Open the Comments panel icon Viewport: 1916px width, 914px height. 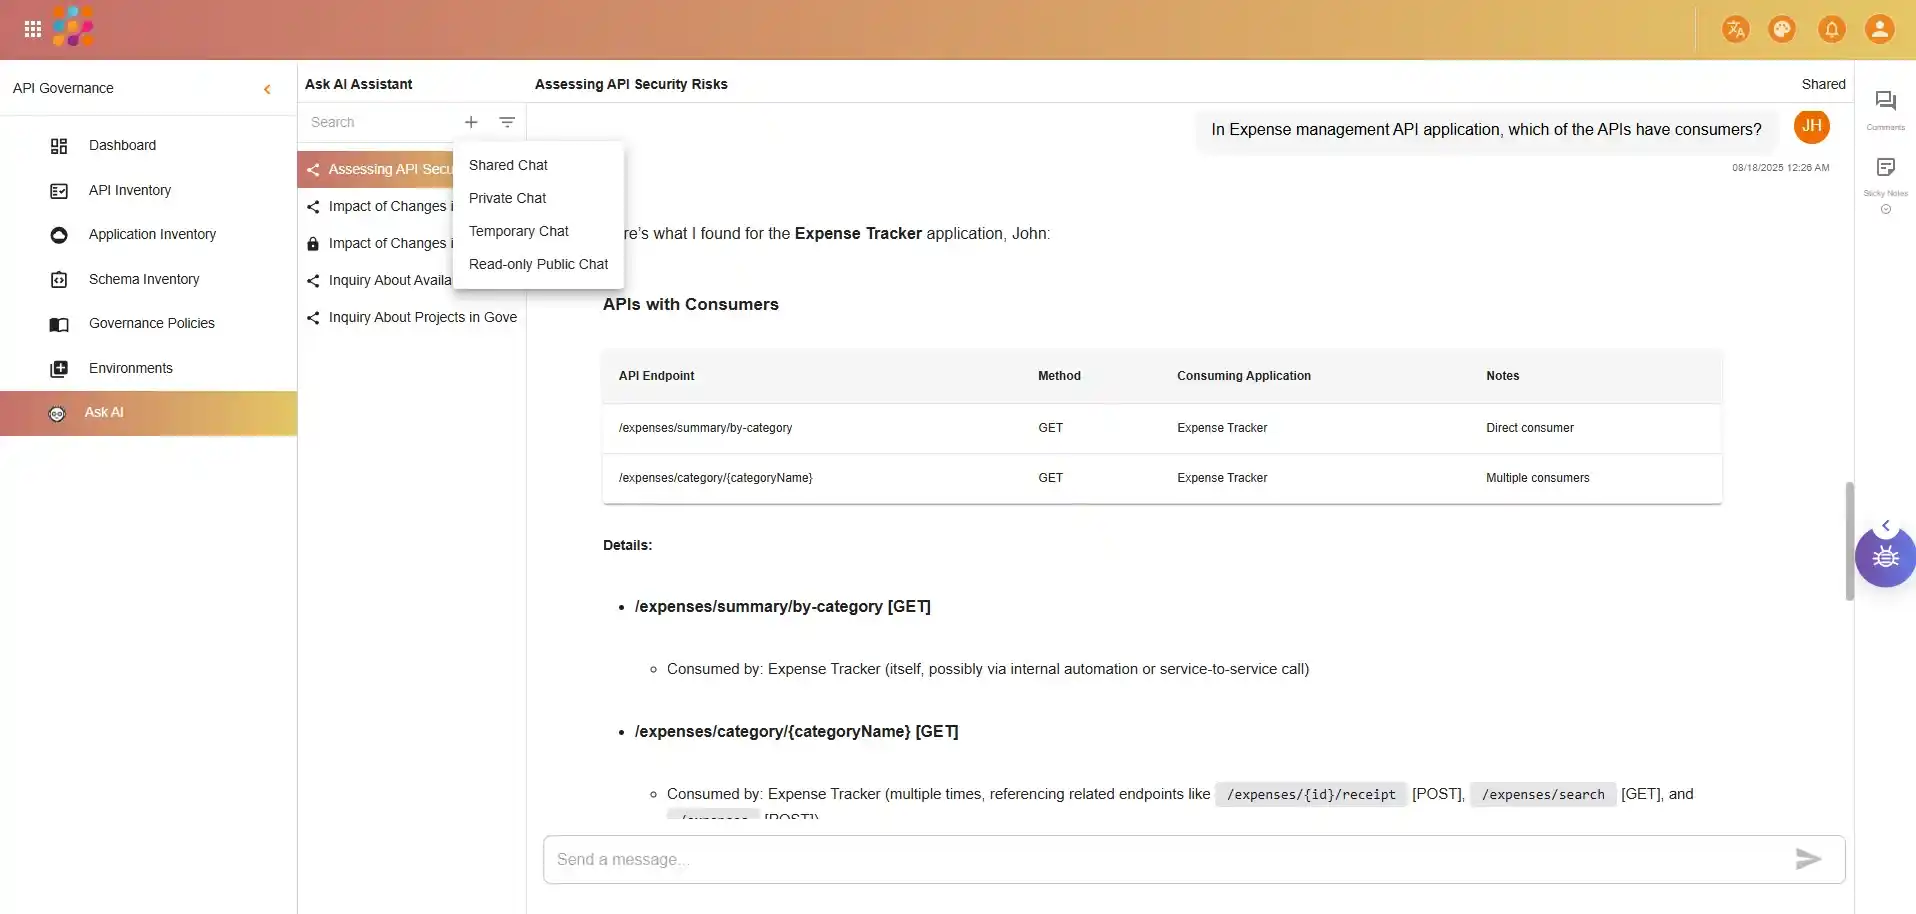[1885, 102]
